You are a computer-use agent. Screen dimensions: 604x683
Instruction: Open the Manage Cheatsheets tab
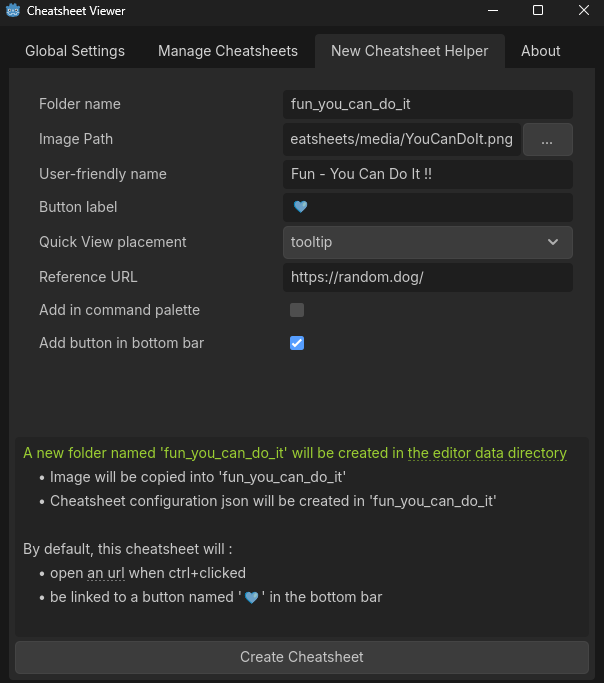pyautogui.click(x=228, y=51)
